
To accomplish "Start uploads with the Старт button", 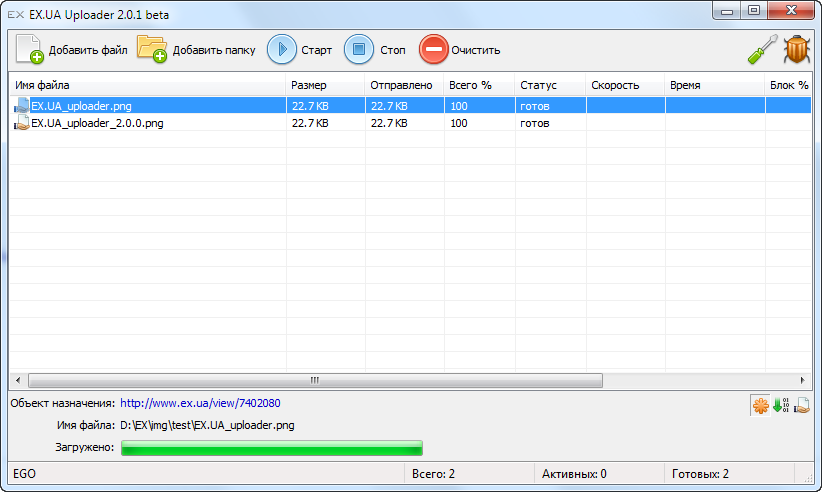I will [299, 50].
